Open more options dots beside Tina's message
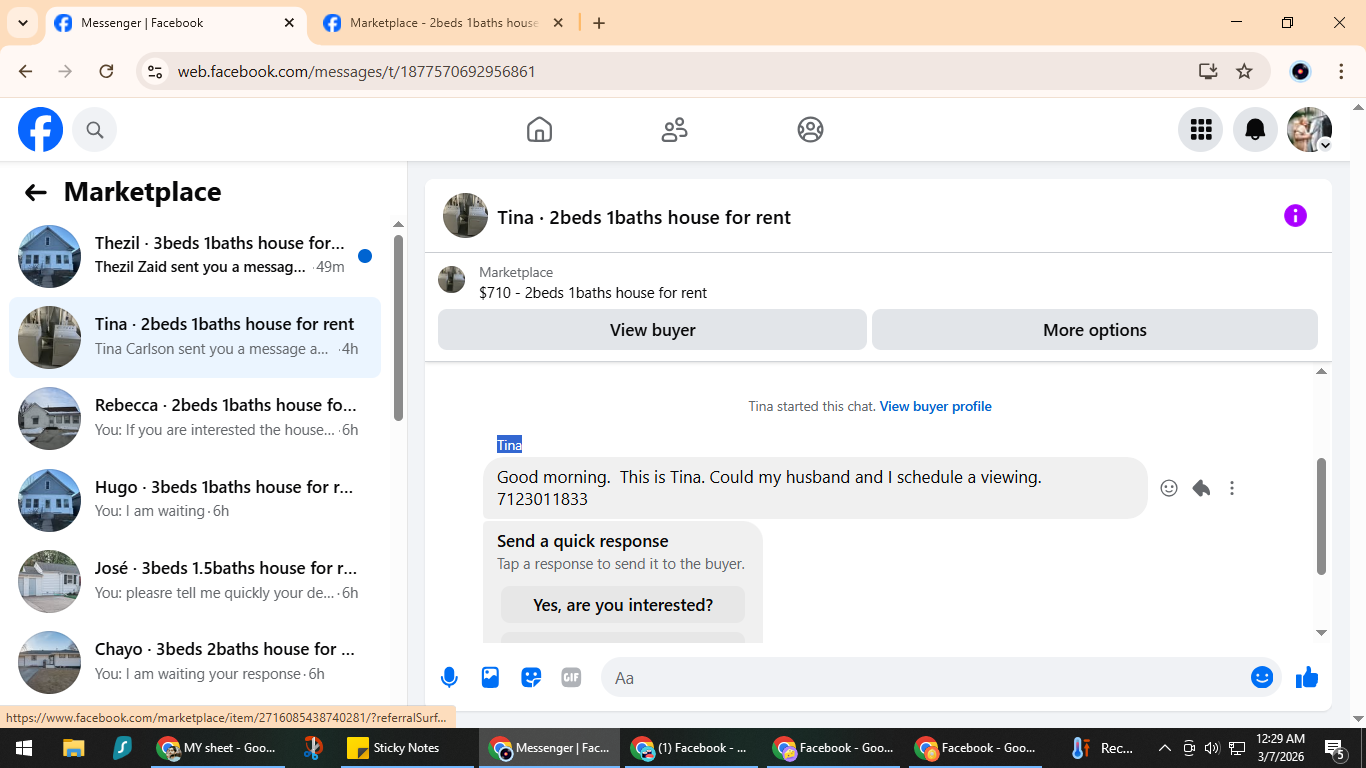This screenshot has height=768, width=1366. click(x=1232, y=488)
